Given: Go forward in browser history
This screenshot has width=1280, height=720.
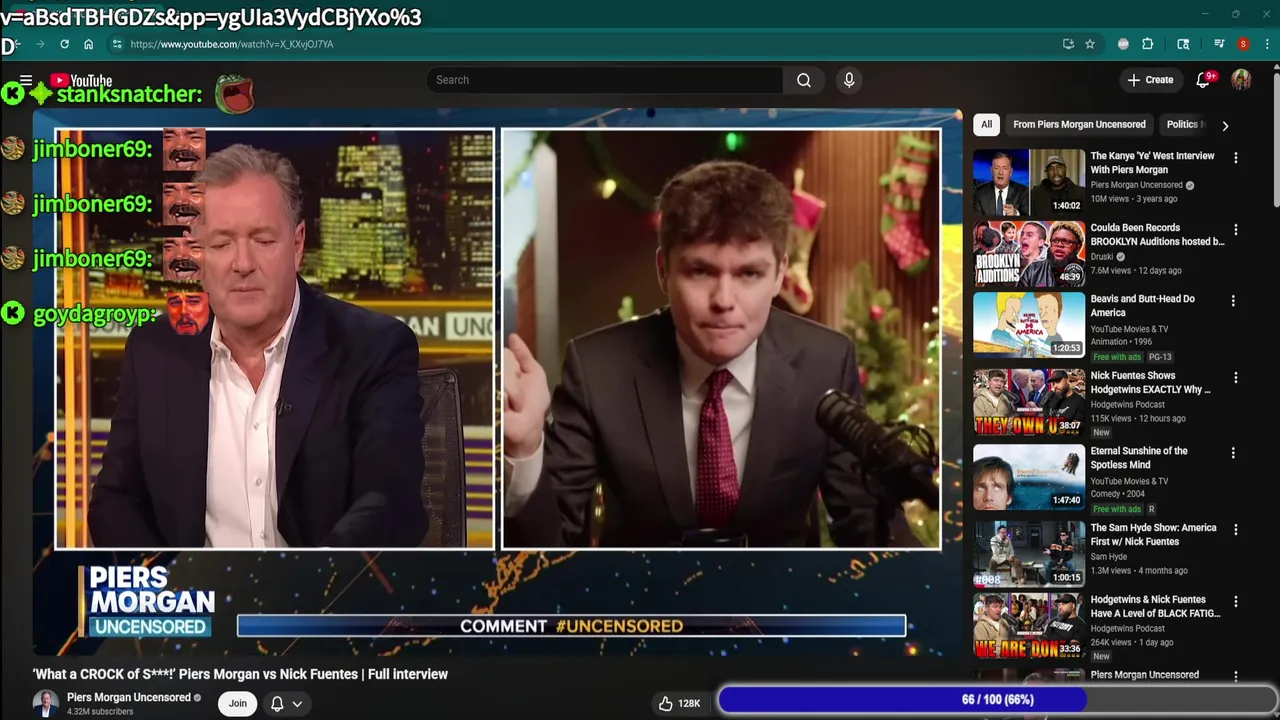Looking at the screenshot, I should pyautogui.click(x=40, y=44).
